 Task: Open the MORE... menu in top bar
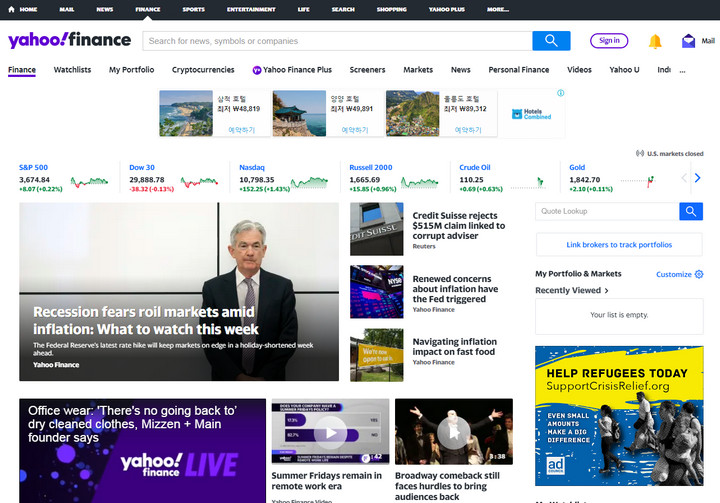pos(498,9)
